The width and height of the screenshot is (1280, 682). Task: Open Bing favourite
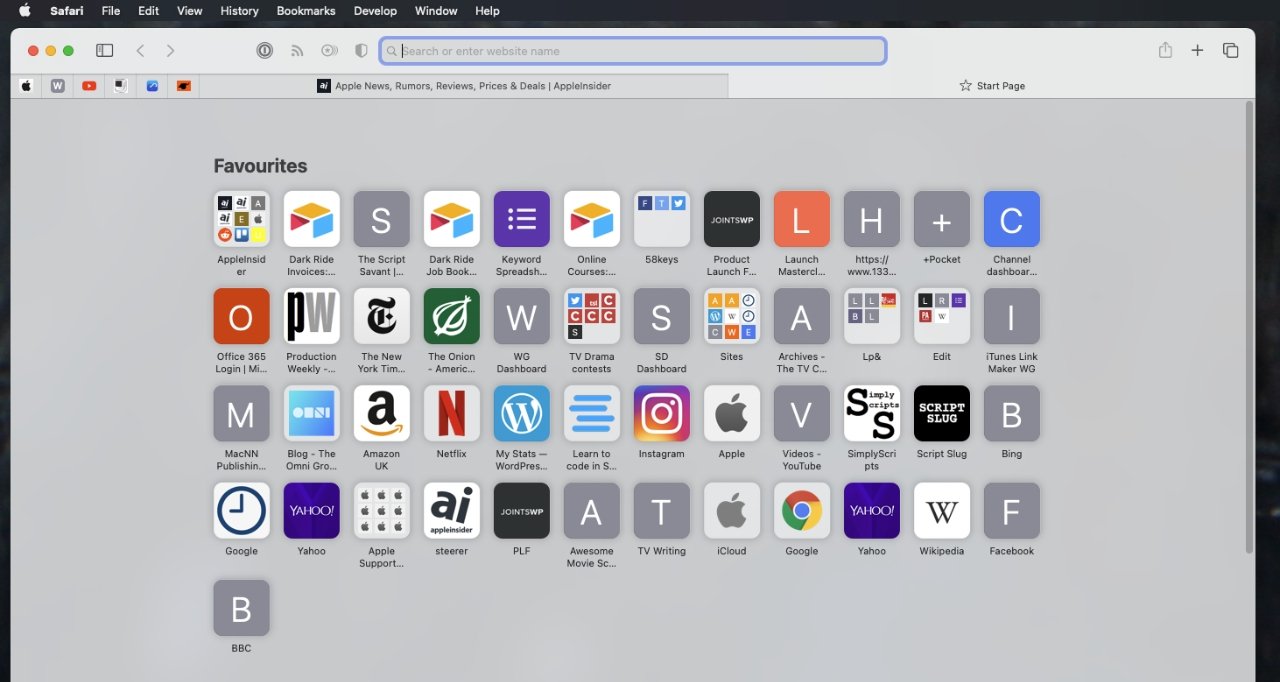[1011, 413]
